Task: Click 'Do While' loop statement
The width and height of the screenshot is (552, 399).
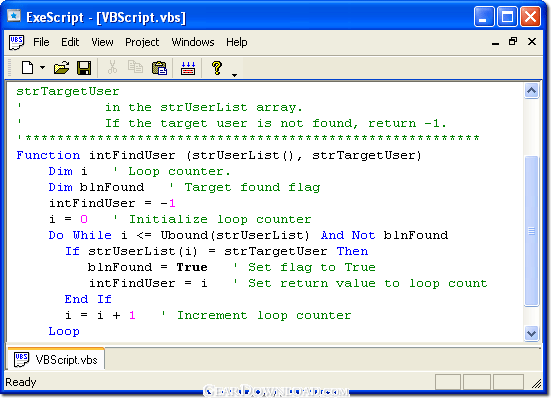Action: [80, 235]
